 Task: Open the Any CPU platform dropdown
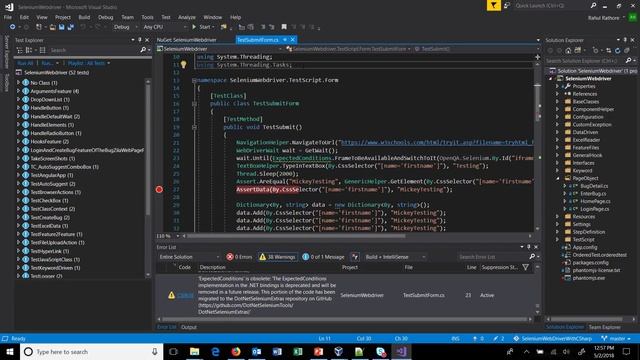[164, 27]
